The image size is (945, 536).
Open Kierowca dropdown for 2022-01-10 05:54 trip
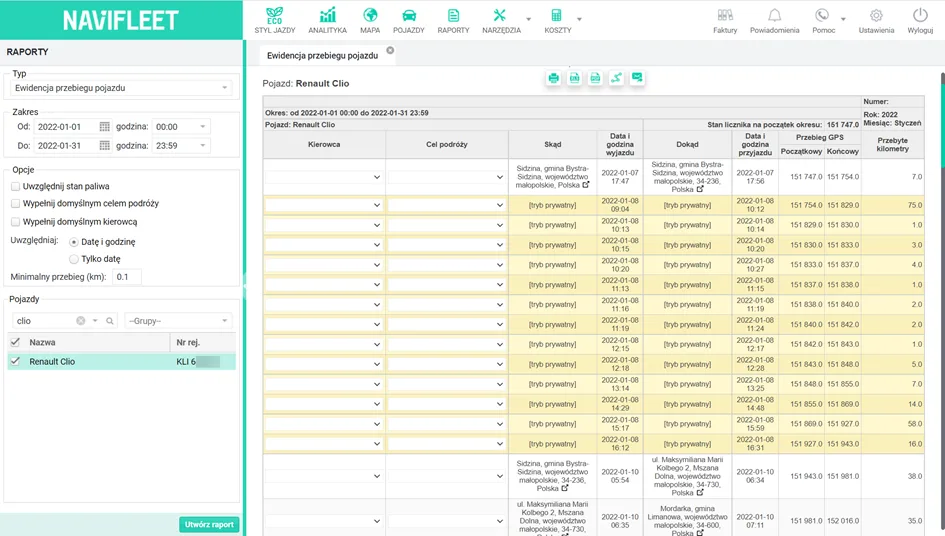tap(324, 476)
